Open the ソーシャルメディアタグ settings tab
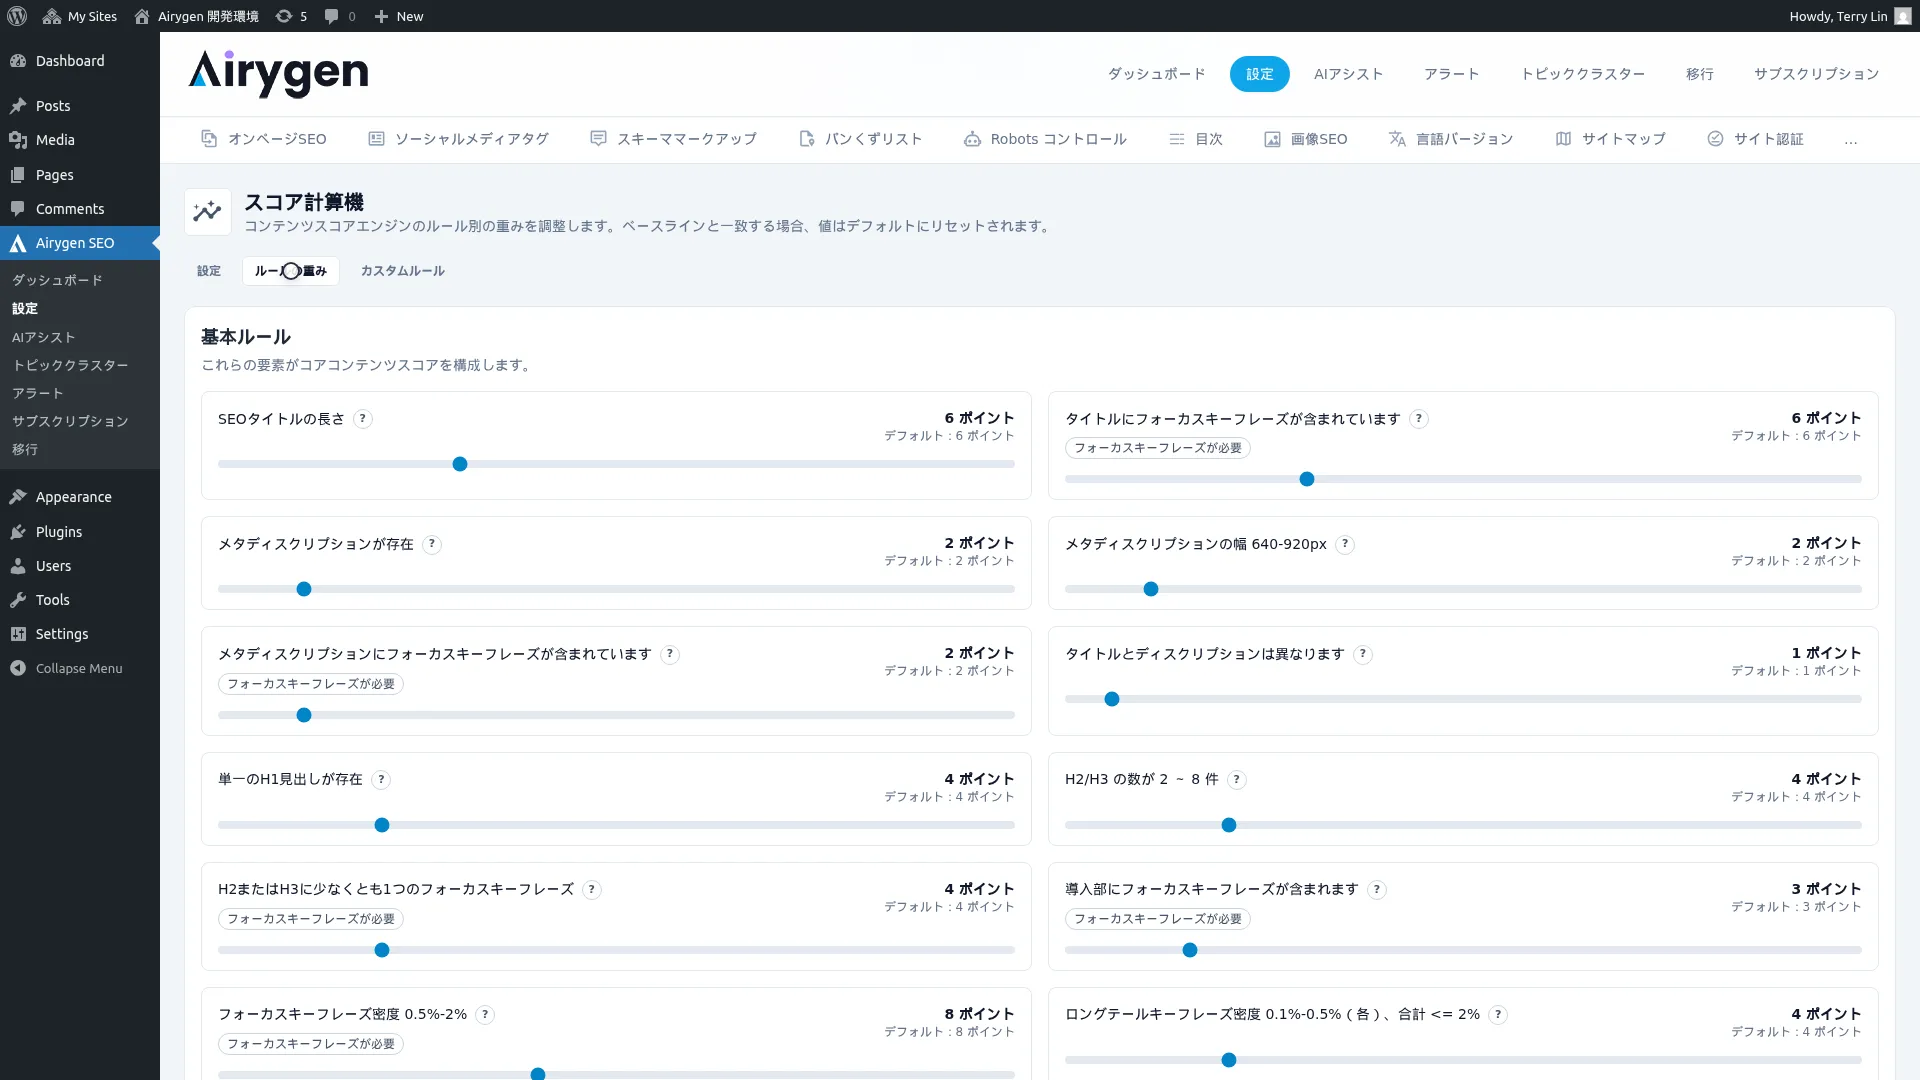Viewport: 1920px width, 1080px height. click(458, 139)
